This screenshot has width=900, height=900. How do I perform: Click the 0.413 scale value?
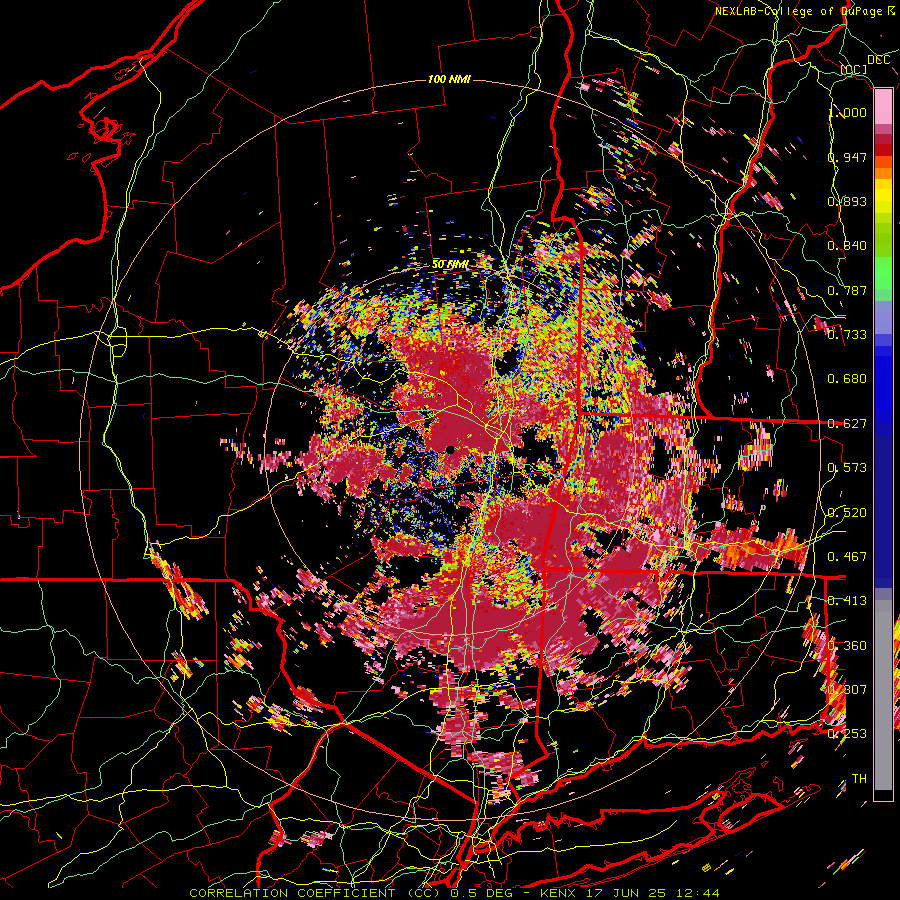click(847, 601)
